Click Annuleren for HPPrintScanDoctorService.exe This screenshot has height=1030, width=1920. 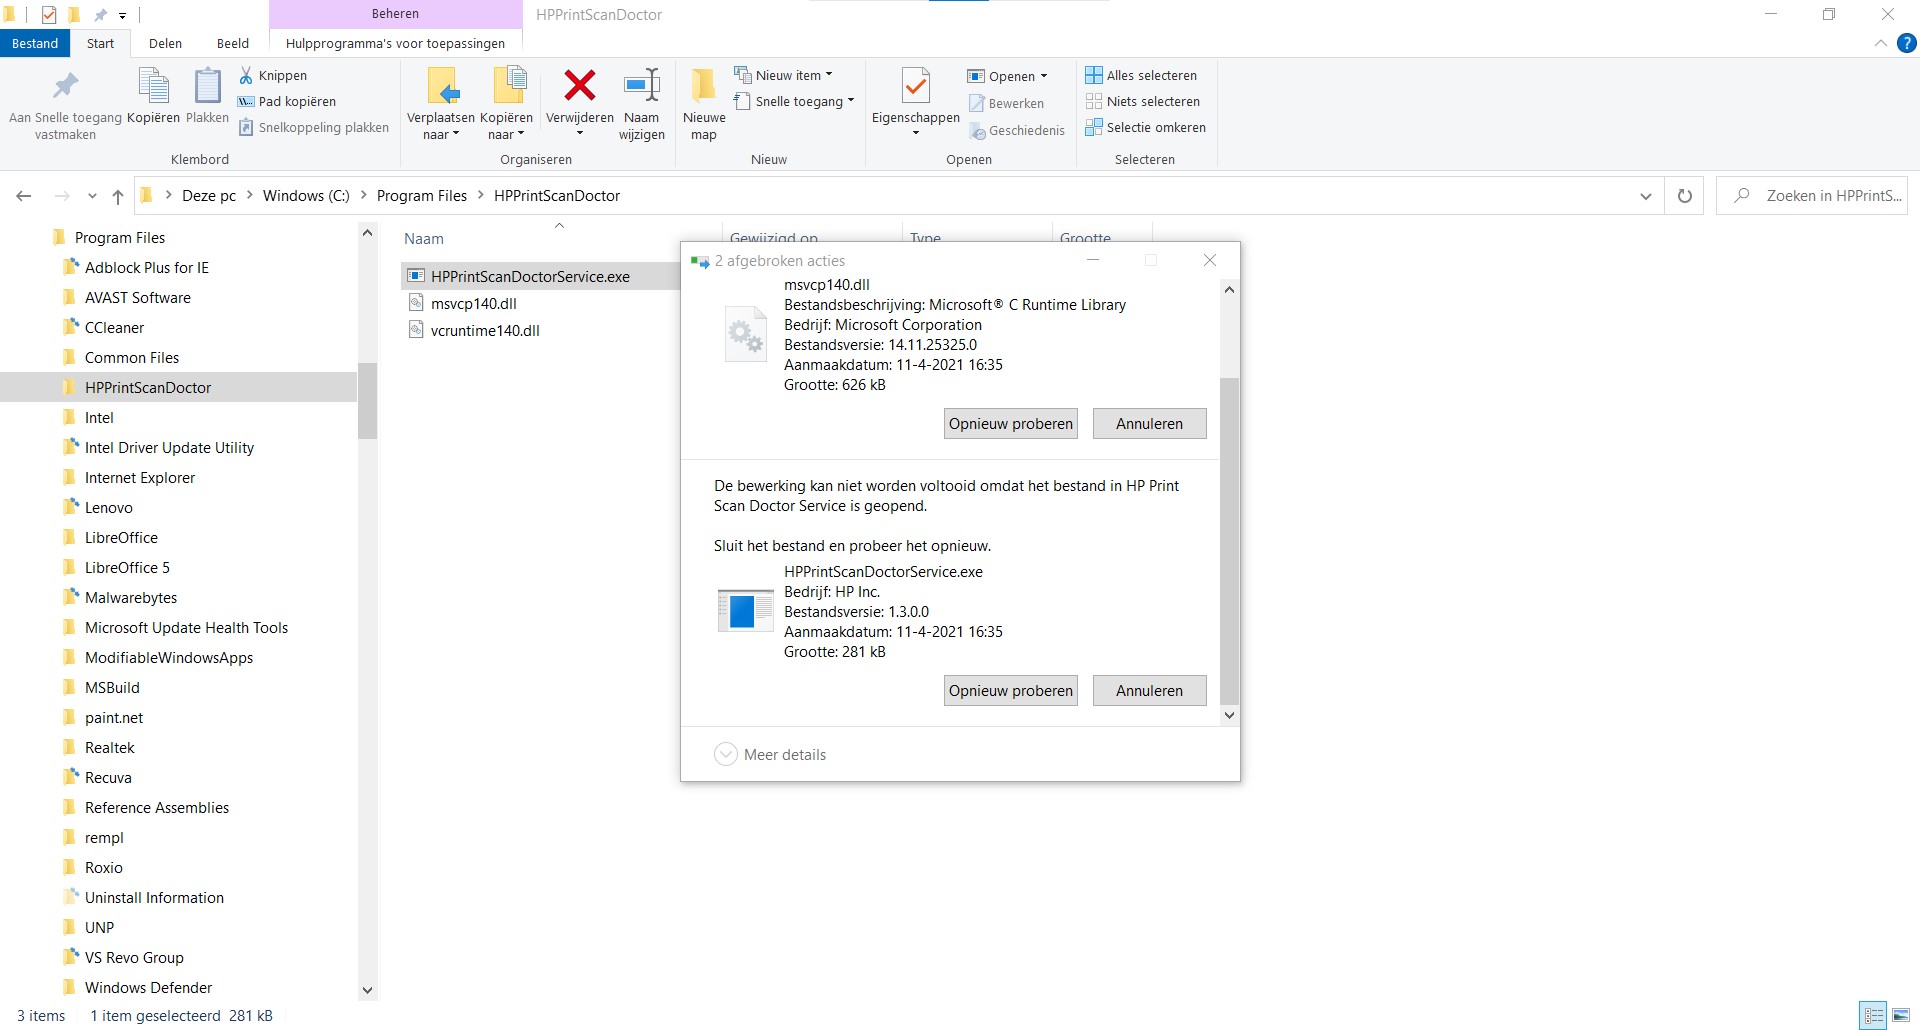[x=1149, y=690]
